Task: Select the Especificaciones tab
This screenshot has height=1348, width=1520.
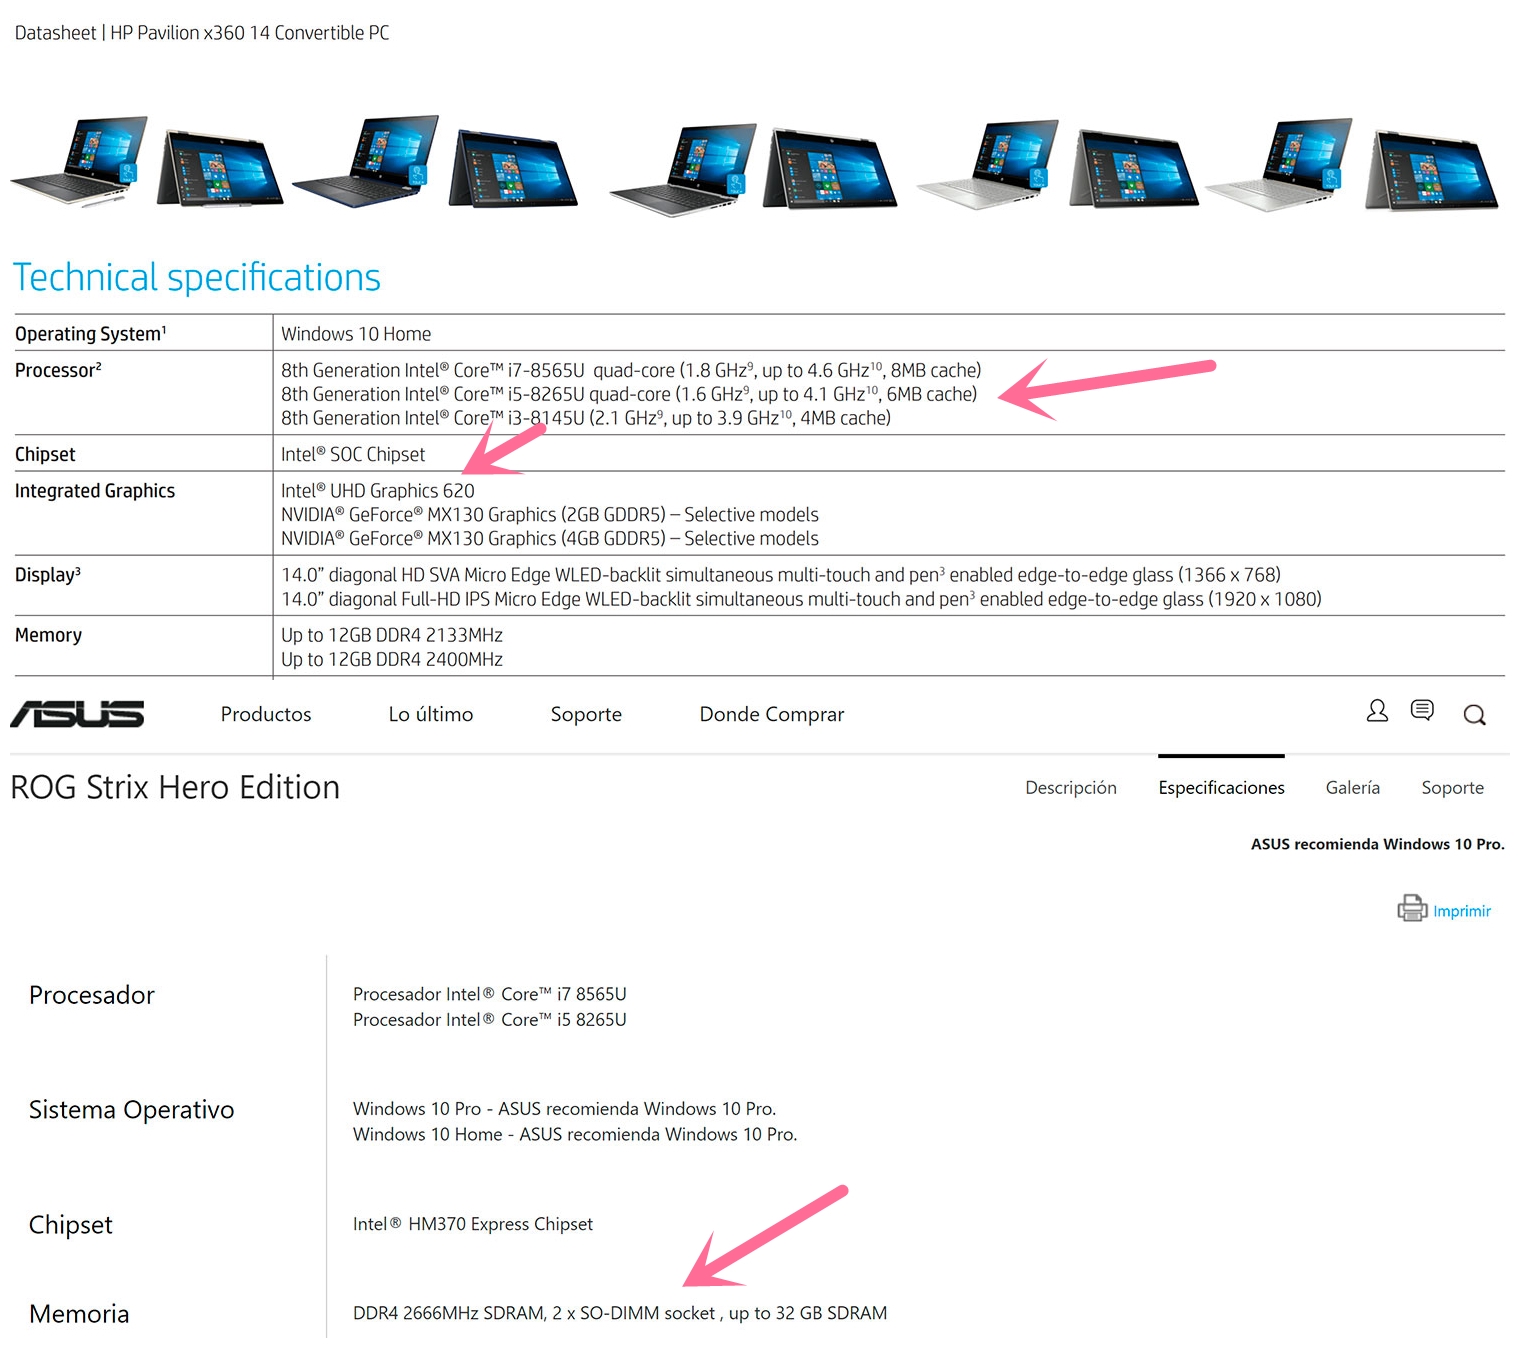Action: pyautogui.click(x=1221, y=788)
